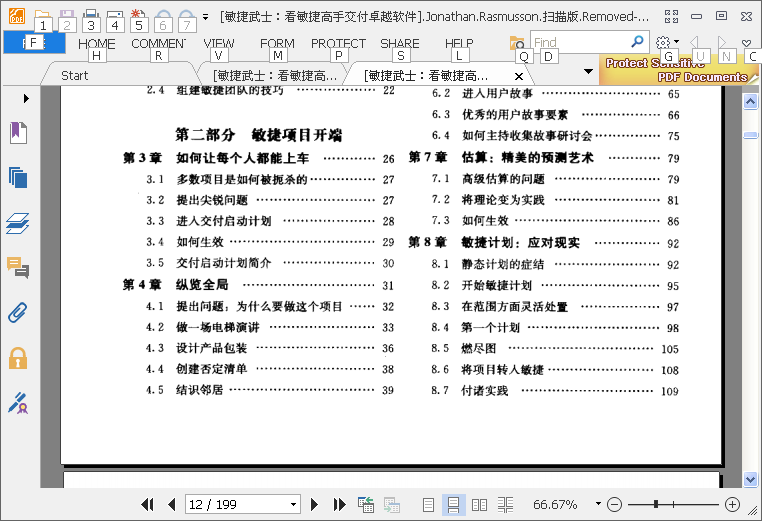Open the page number dropdown
This screenshot has height=521, width=762.
293,505
